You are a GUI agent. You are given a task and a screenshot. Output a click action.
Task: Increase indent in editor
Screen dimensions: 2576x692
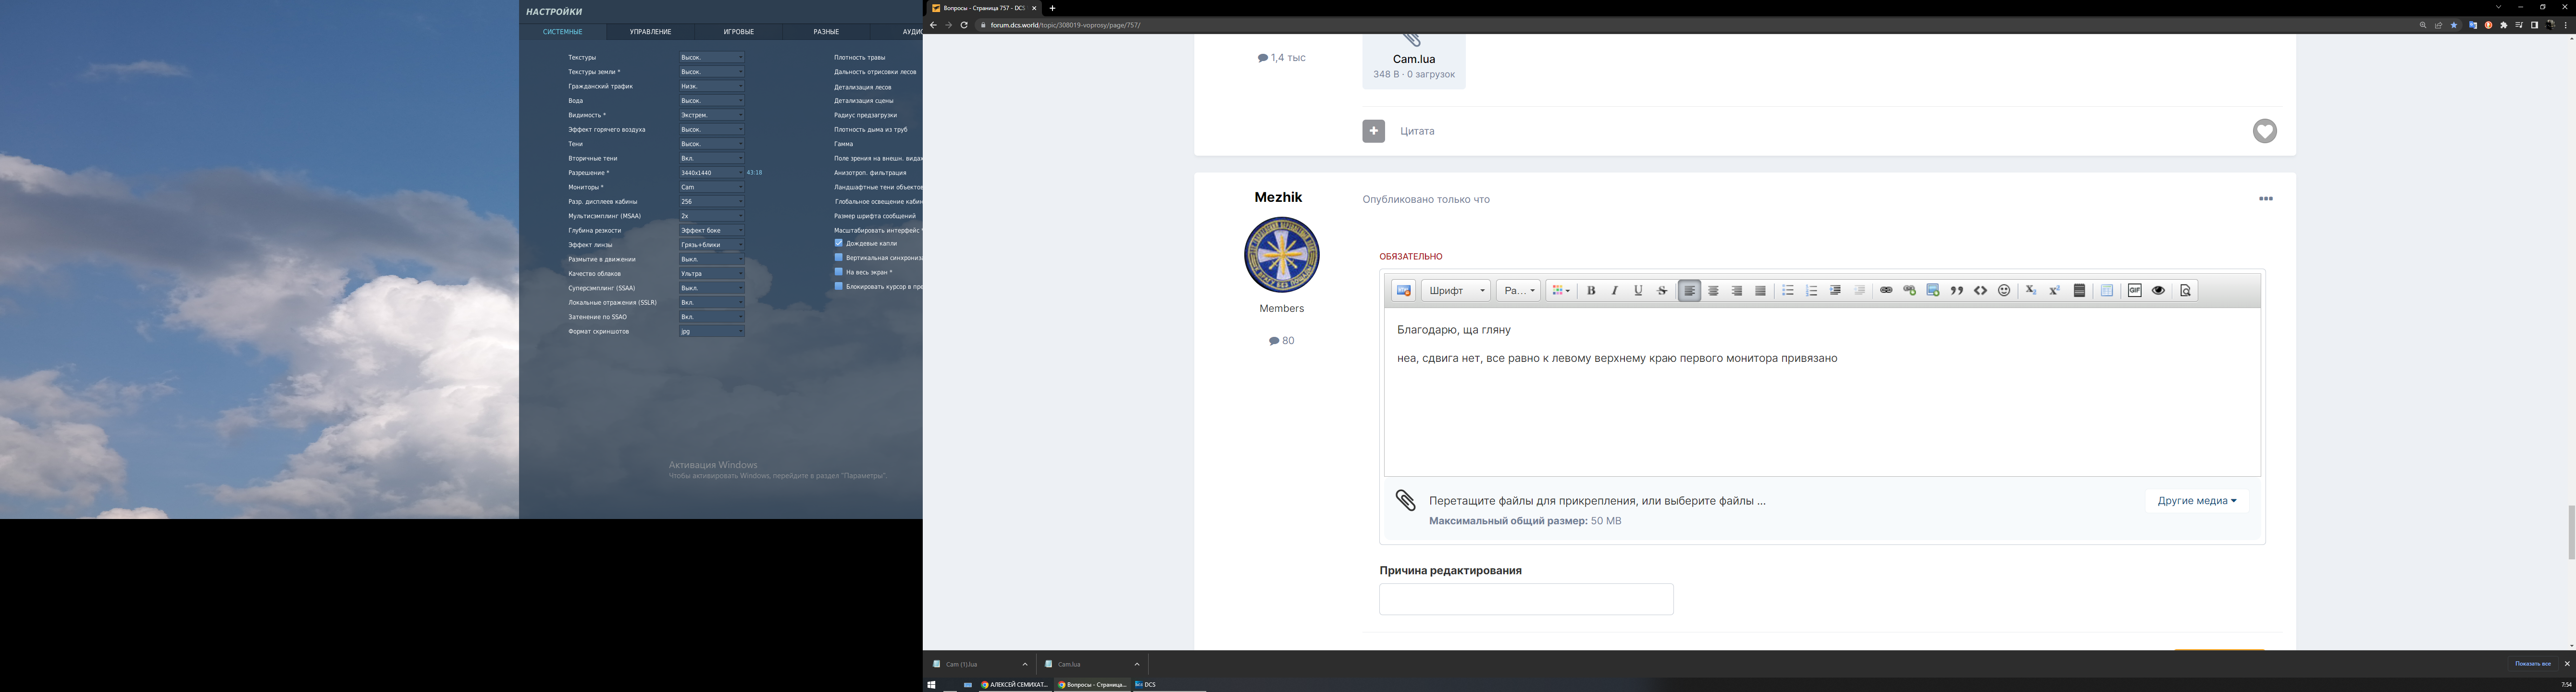click(x=1835, y=291)
